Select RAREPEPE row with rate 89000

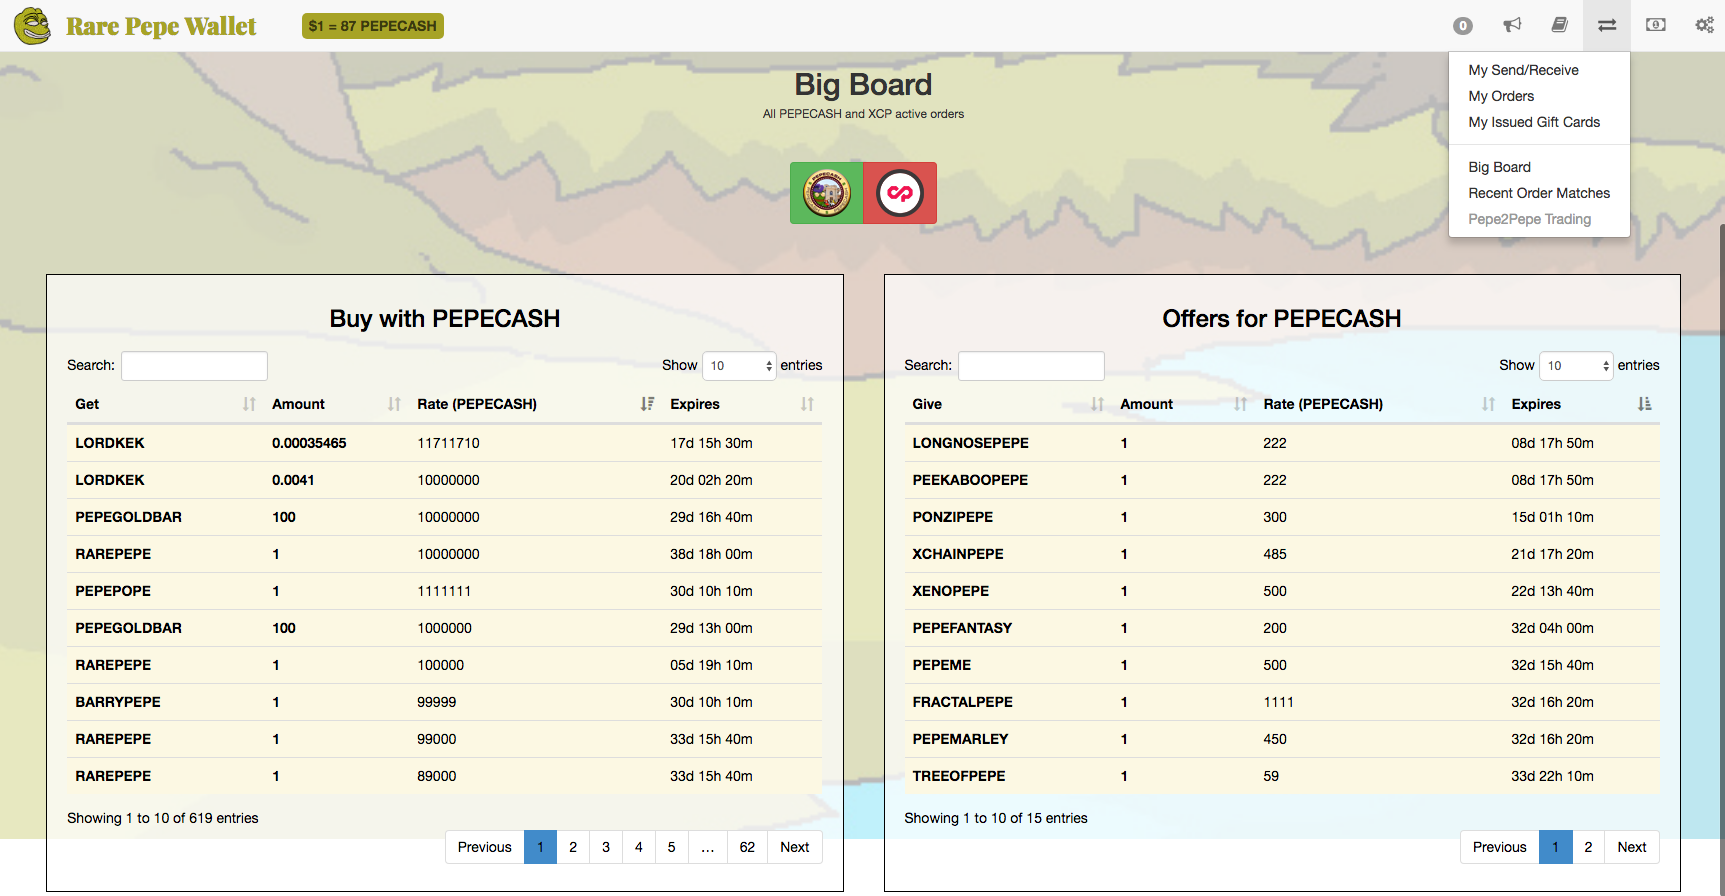[x=444, y=776]
